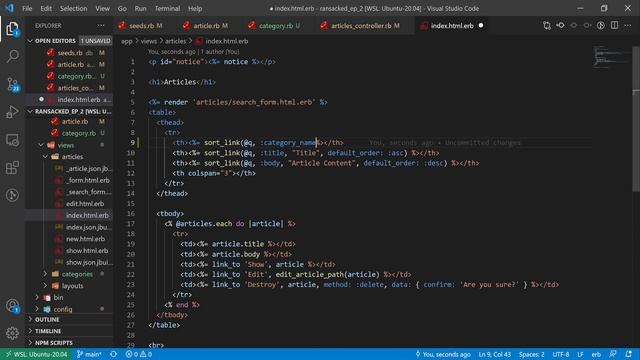Click the WSL: Ubuntu-20.04 remote indicator
The image size is (640, 360).
click(x=37, y=354)
